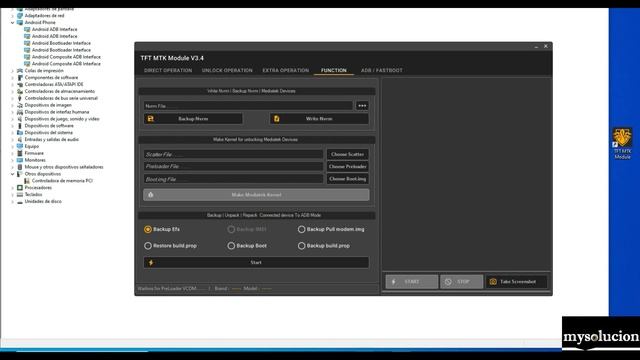Select the Backup build.prop radio option

(301, 246)
